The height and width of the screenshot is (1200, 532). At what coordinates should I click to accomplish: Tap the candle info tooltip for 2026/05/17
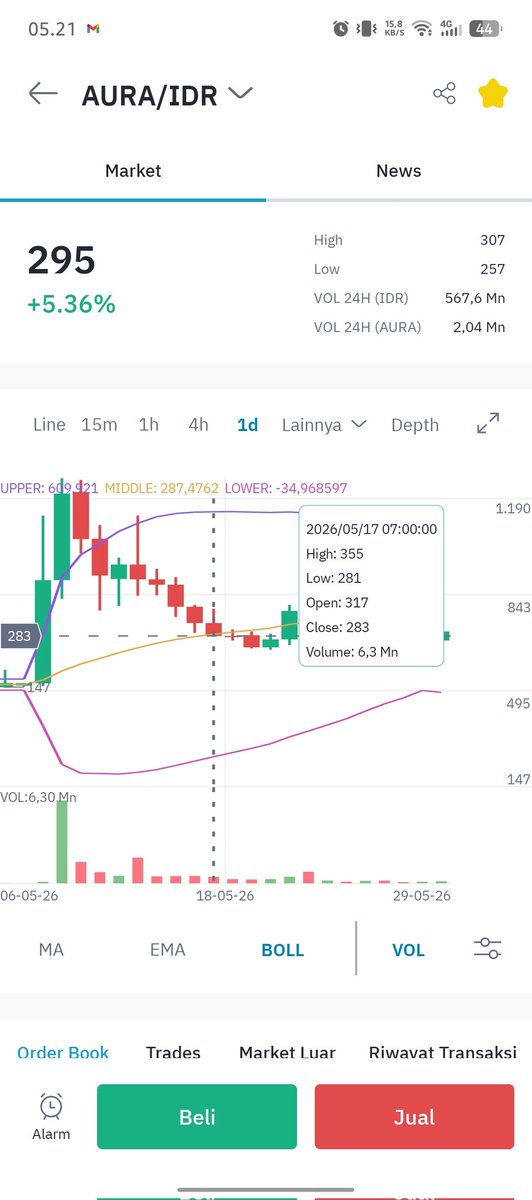click(371, 588)
